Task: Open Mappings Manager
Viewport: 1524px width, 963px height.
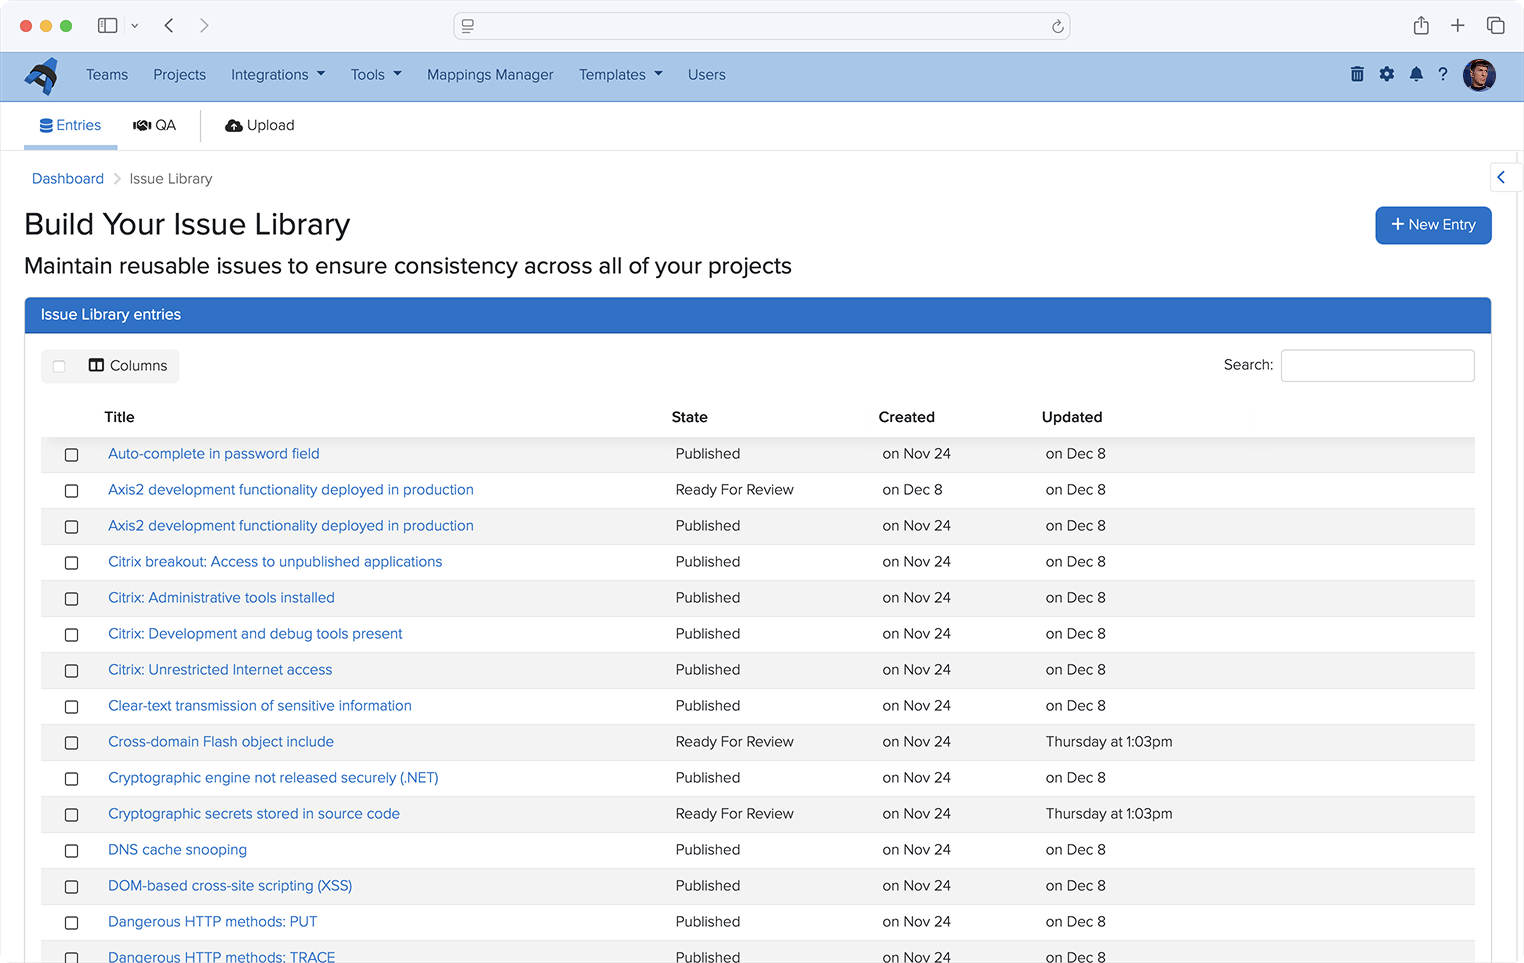Action: coord(490,75)
